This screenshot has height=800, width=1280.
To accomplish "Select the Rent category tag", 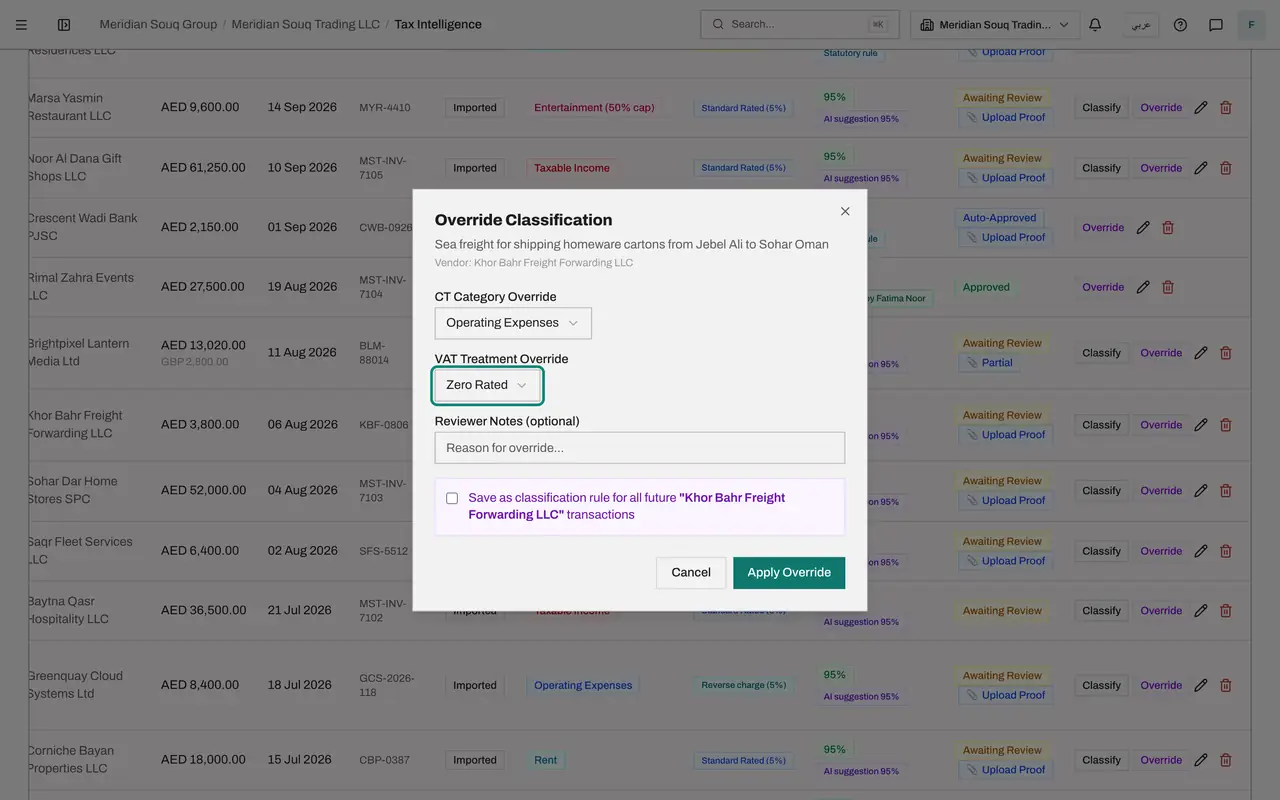I will pyautogui.click(x=545, y=760).
